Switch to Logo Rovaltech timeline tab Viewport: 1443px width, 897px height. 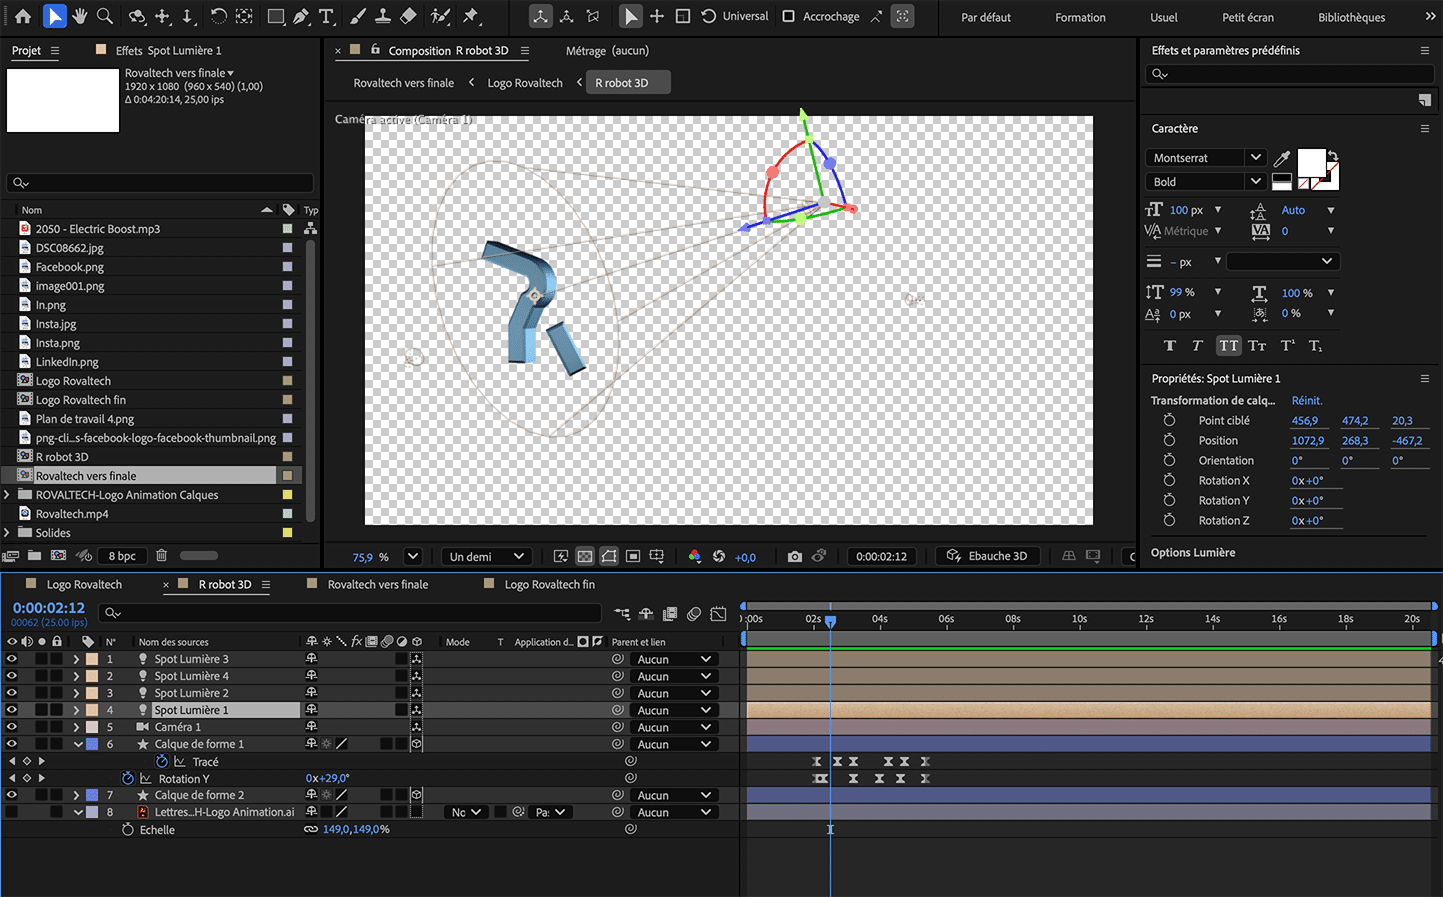click(x=84, y=584)
